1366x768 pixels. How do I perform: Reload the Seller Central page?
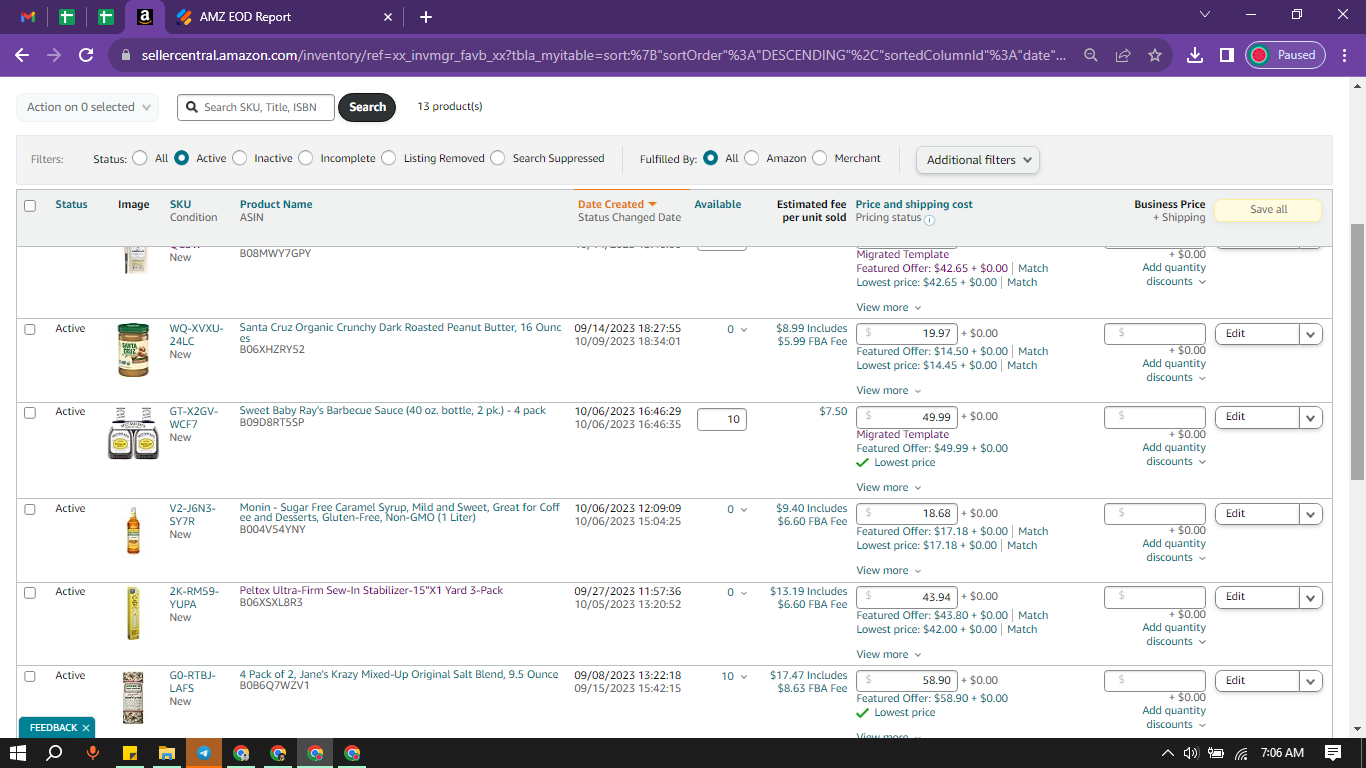86,55
